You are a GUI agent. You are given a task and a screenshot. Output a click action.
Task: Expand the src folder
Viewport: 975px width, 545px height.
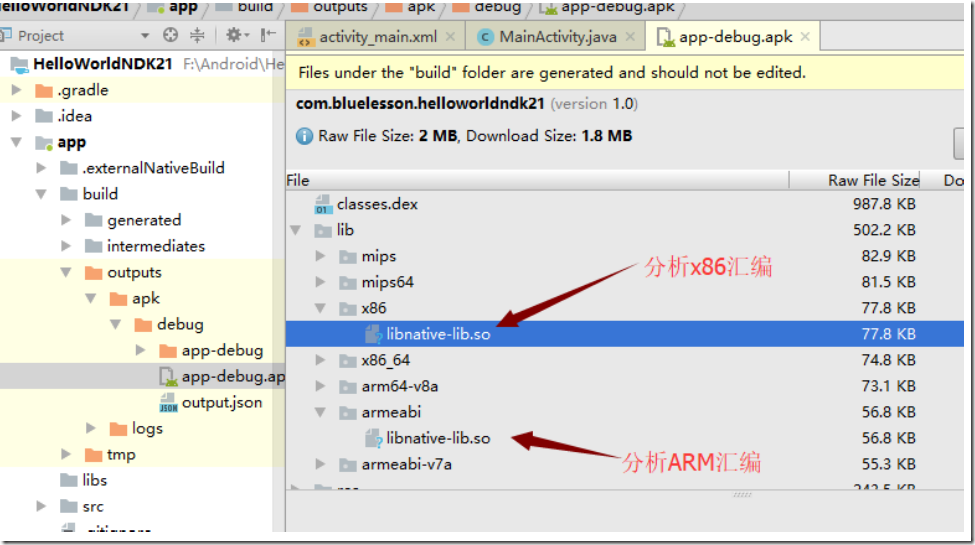[x=41, y=506]
